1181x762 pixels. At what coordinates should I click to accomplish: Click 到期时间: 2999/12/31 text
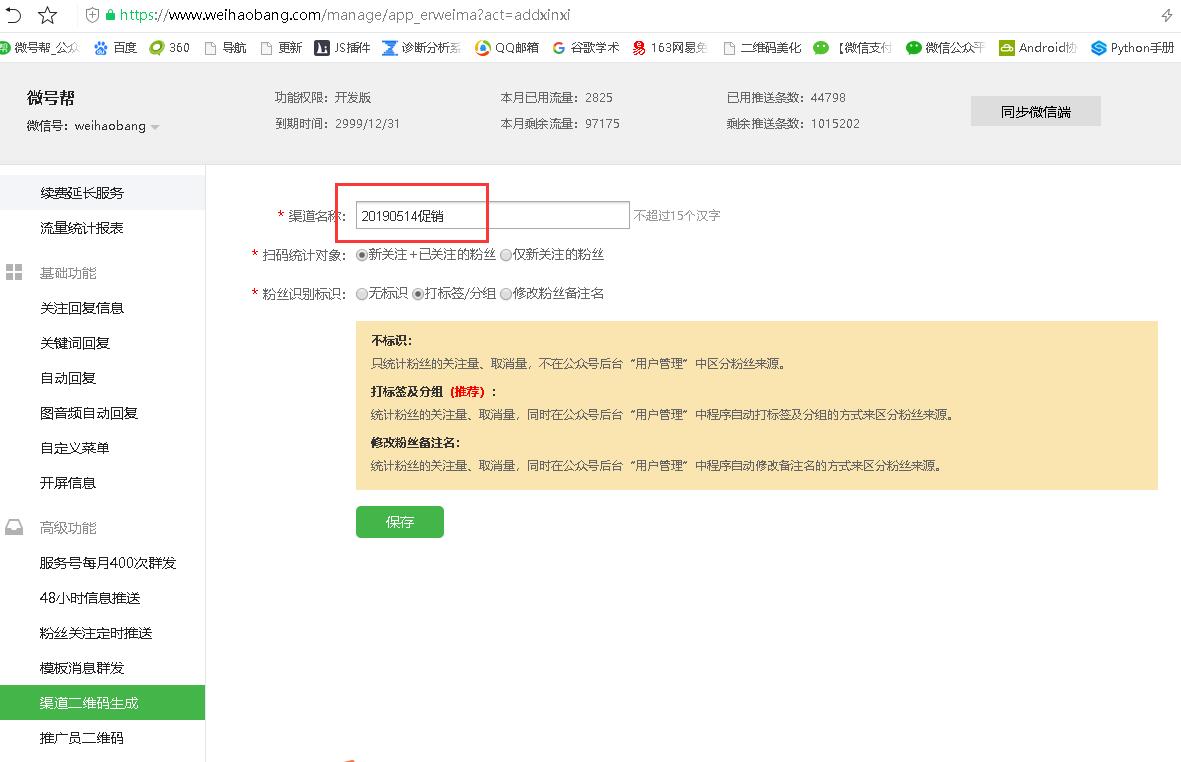point(337,123)
